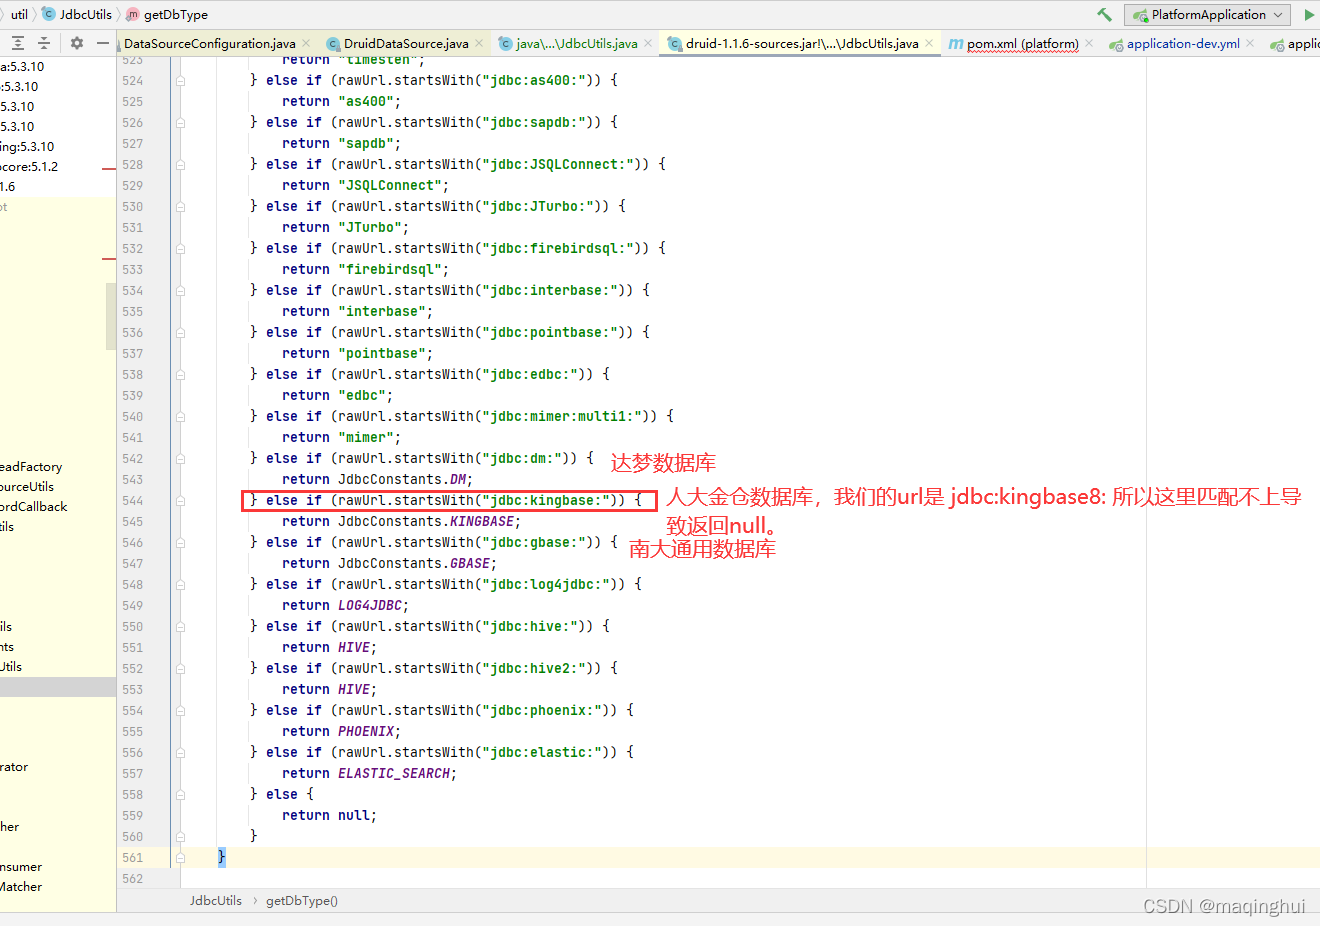Click the Expand All icon in Structure panel
The width and height of the screenshot is (1320, 926).
pos(18,43)
